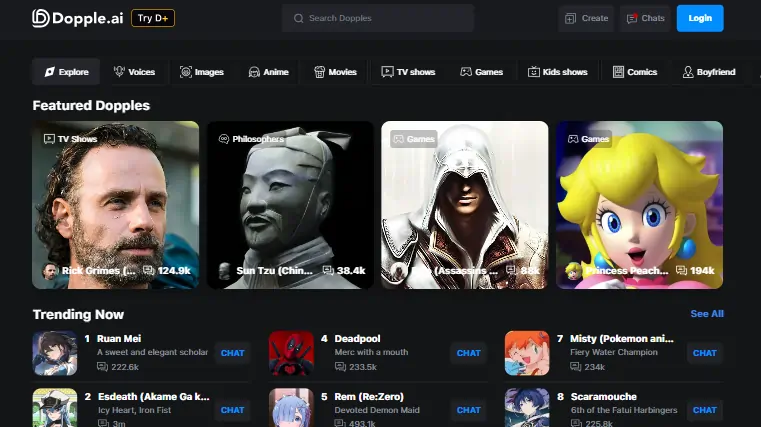761x427 pixels.
Task: Click the Dopple.ai logo
Action: pos(78,18)
